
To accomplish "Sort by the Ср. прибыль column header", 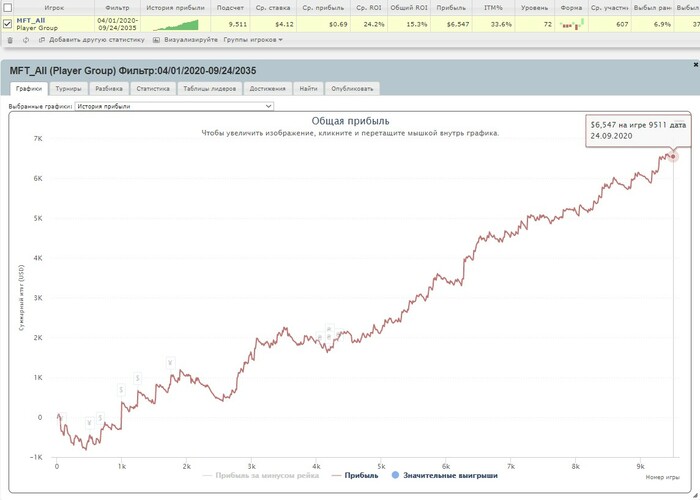I will (323, 8).
